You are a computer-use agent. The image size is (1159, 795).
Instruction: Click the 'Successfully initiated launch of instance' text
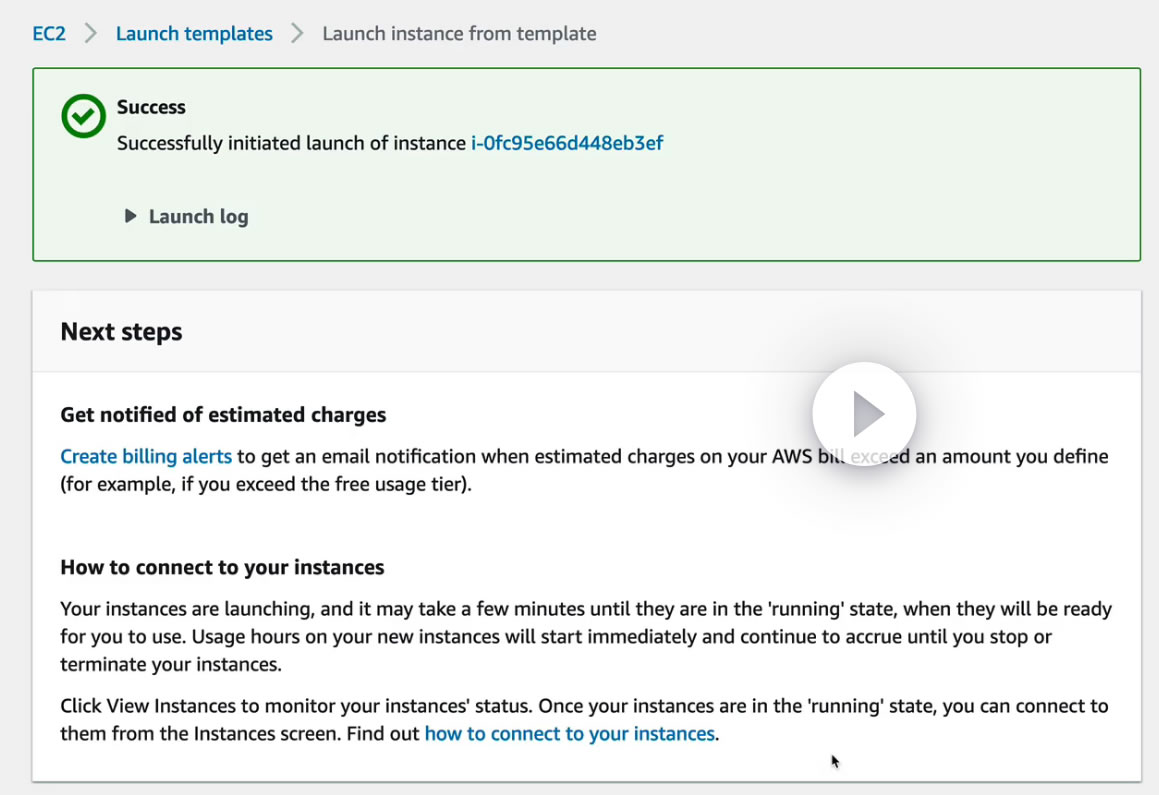[291, 143]
